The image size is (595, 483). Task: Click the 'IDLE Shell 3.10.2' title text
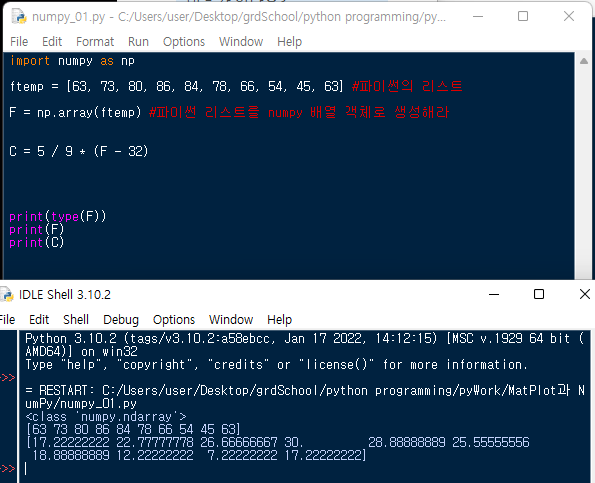[x=65, y=295]
